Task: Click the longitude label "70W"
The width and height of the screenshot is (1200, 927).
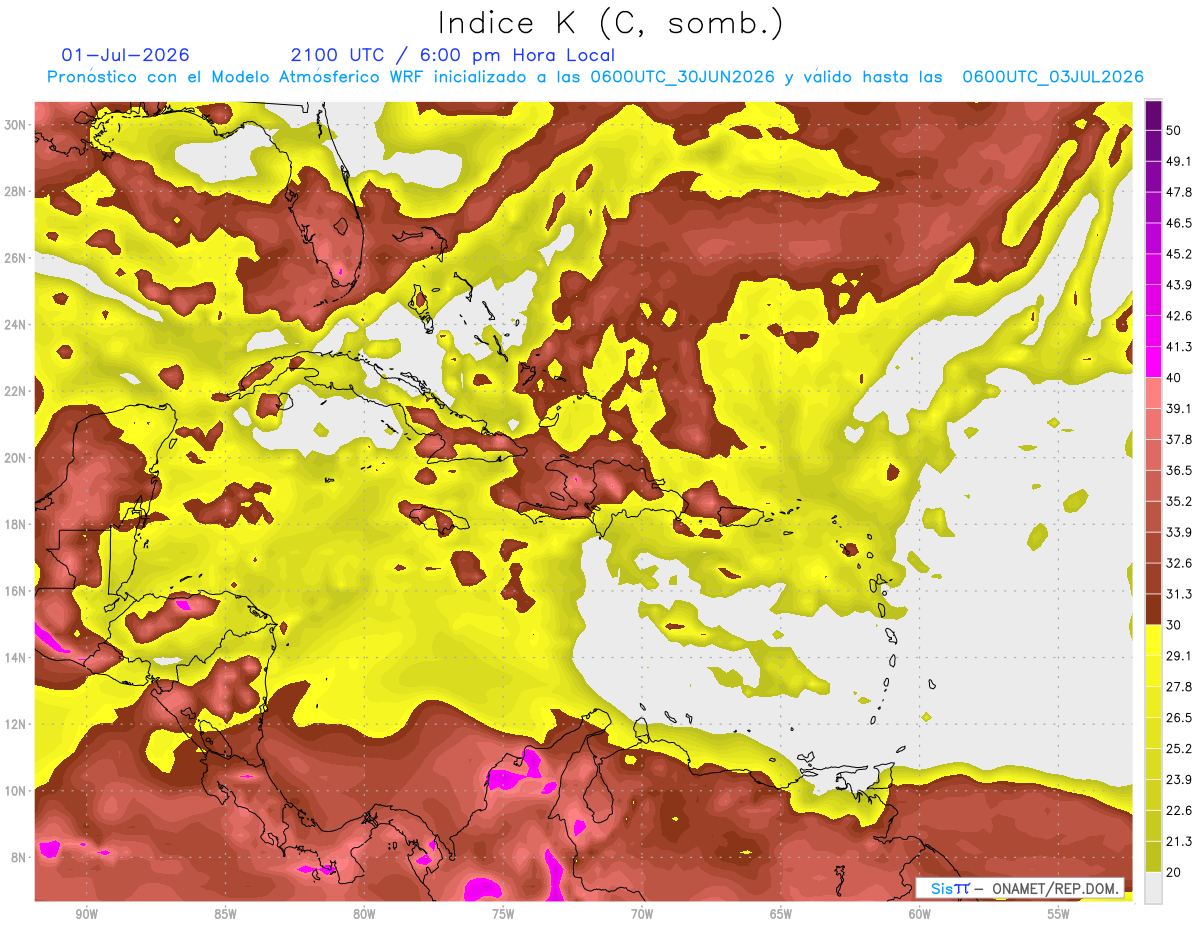Action: (642, 914)
